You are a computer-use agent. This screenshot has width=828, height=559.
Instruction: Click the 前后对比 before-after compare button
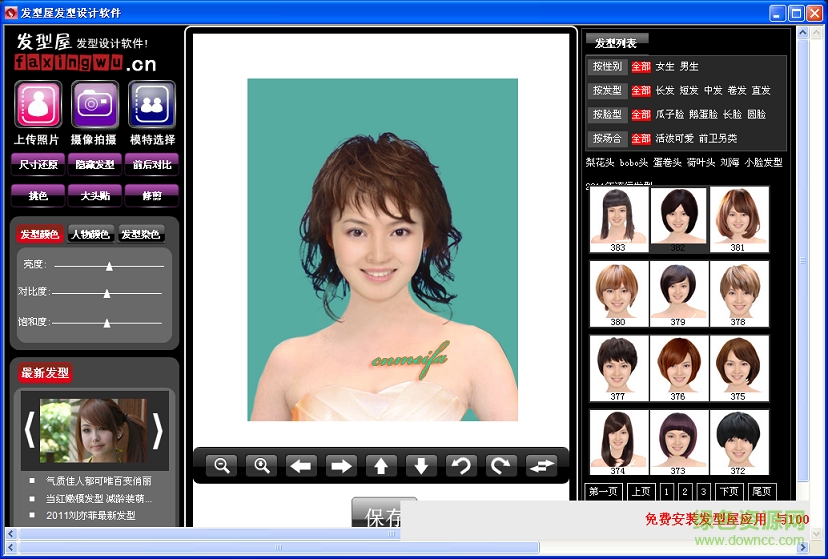pos(152,164)
